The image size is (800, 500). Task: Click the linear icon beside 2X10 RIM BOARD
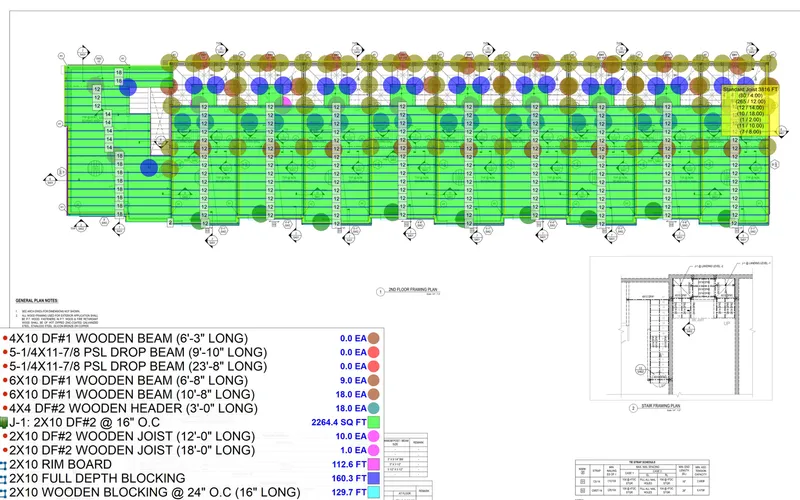3,465
